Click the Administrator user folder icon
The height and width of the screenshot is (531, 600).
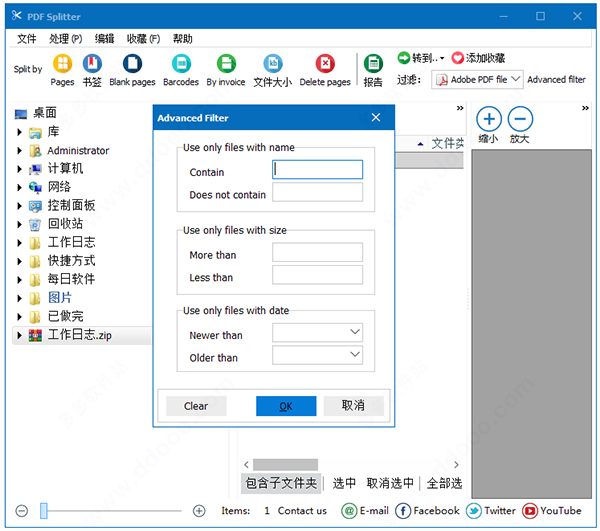point(35,151)
